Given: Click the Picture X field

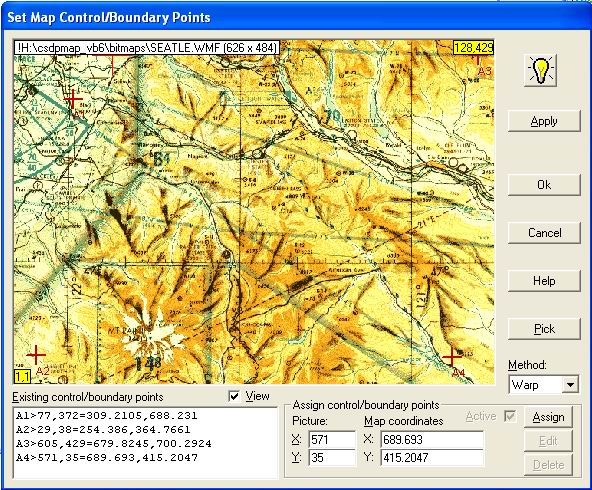Looking at the screenshot, I should pyautogui.click(x=332, y=440).
